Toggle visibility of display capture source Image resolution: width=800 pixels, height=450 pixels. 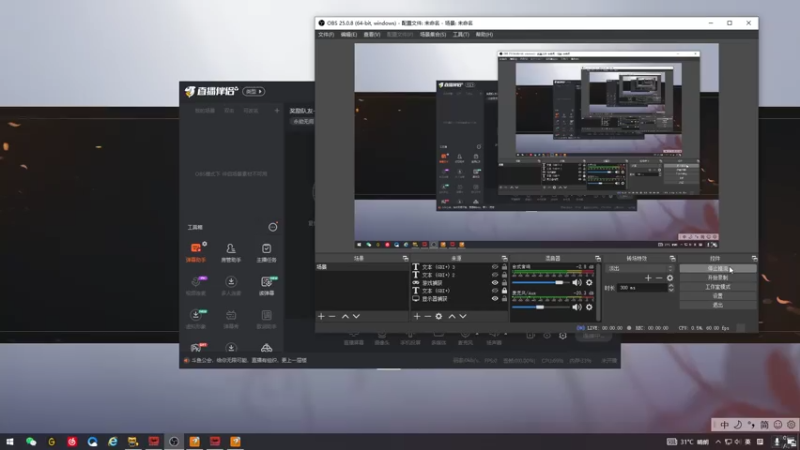pyautogui.click(x=494, y=298)
